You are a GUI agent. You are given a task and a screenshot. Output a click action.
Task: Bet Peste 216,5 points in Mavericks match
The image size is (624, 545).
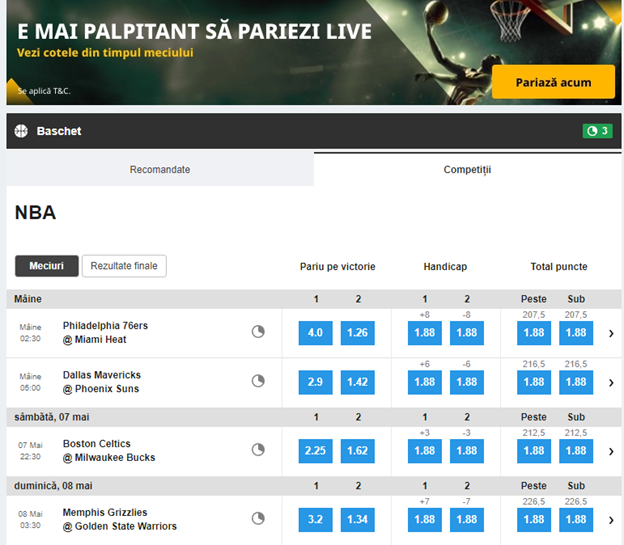[534, 382]
